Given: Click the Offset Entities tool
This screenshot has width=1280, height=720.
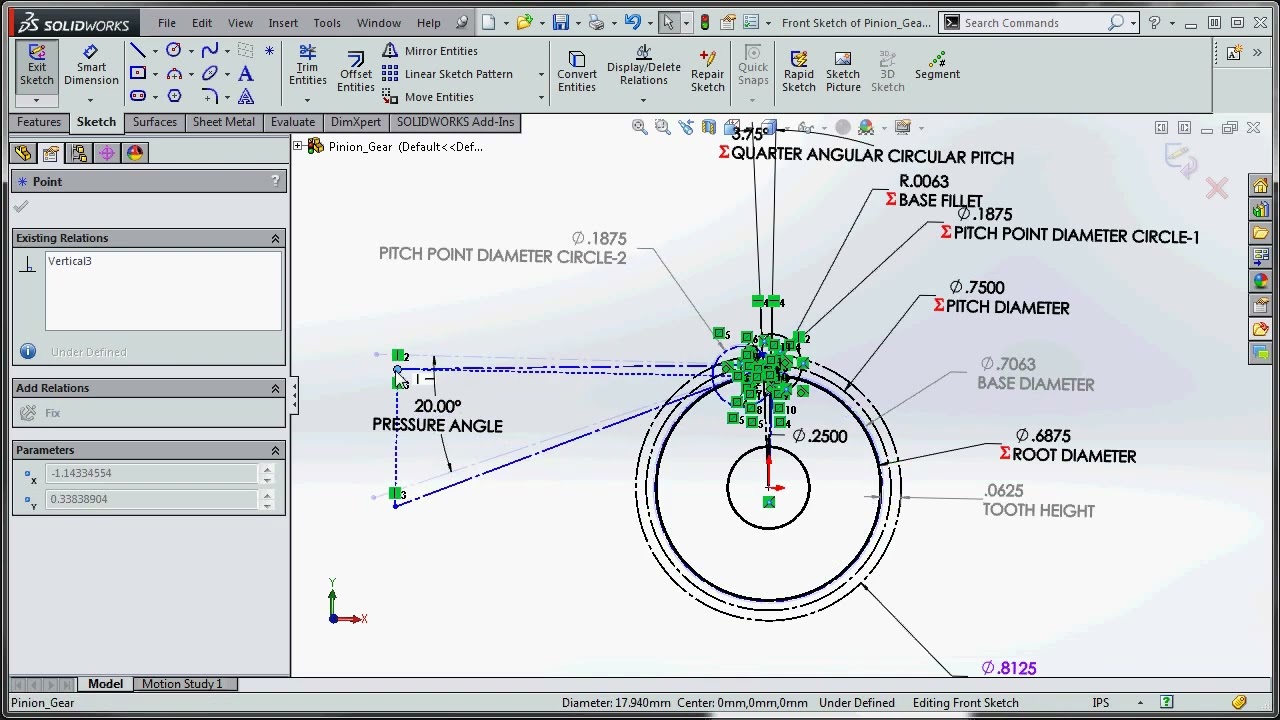Looking at the screenshot, I should [x=355, y=70].
